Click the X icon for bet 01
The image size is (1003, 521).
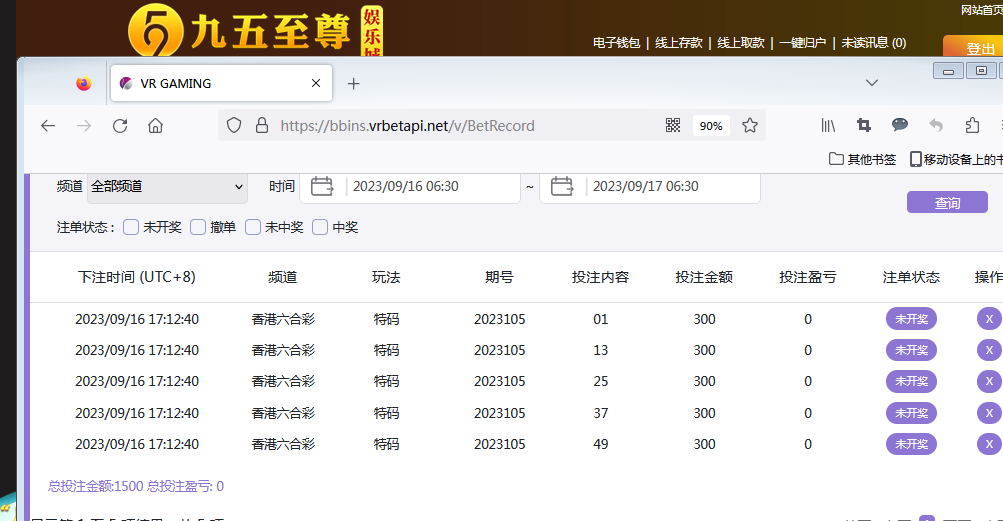click(988, 319)
